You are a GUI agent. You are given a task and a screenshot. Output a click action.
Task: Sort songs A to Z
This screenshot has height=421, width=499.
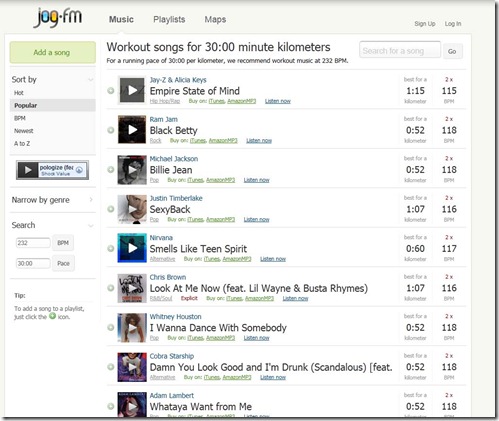[22, 143]
